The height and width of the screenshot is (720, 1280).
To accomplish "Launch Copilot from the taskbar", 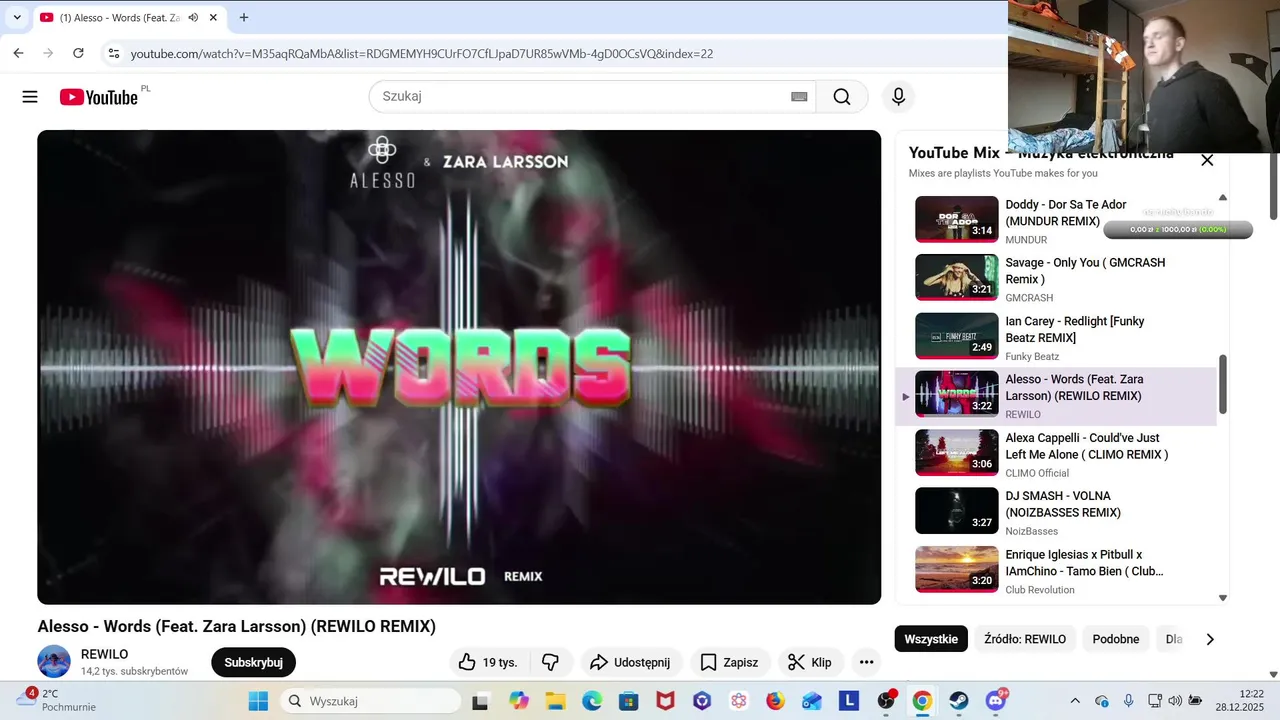I will [518, 701].
